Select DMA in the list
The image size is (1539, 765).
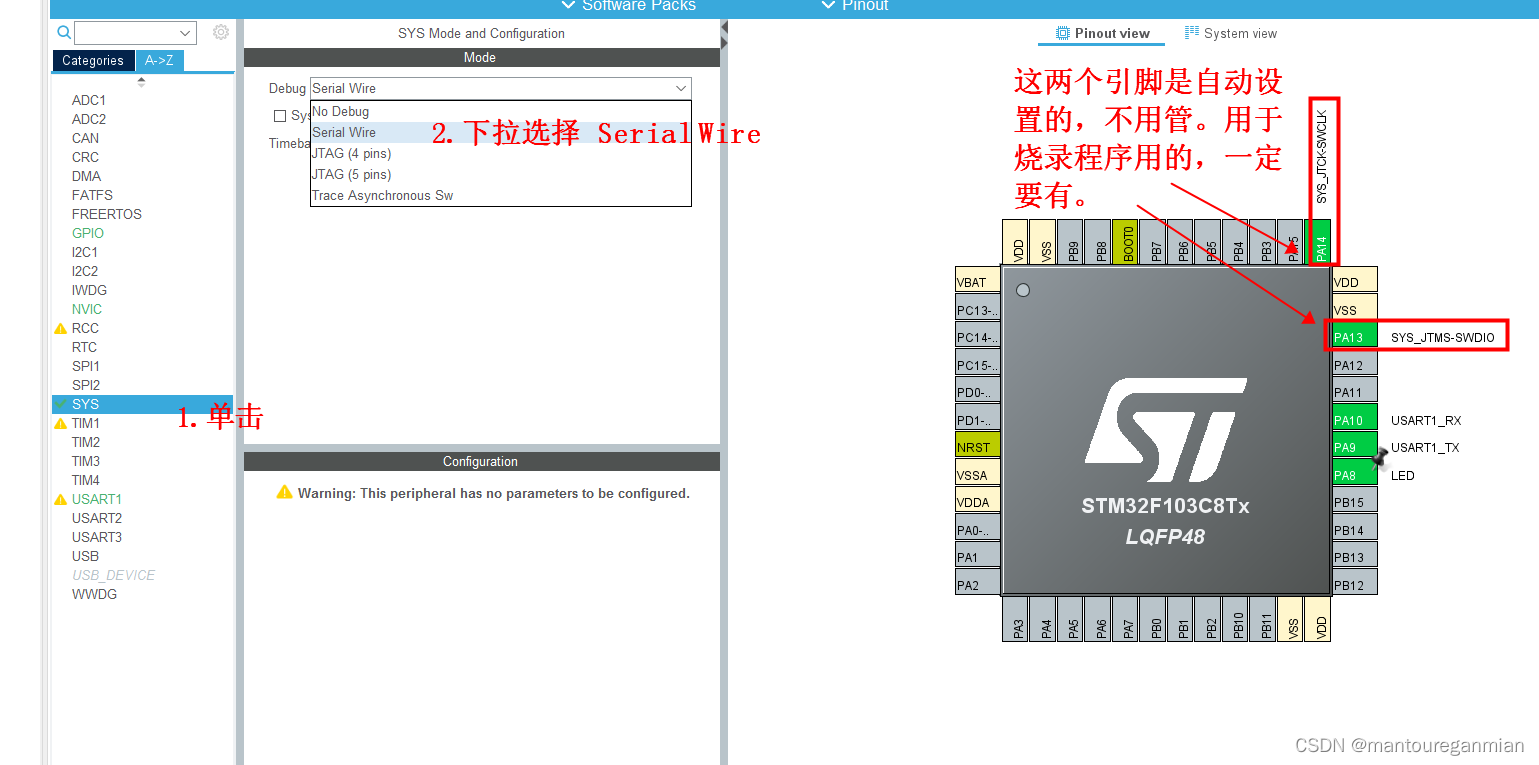pos(86,176)
